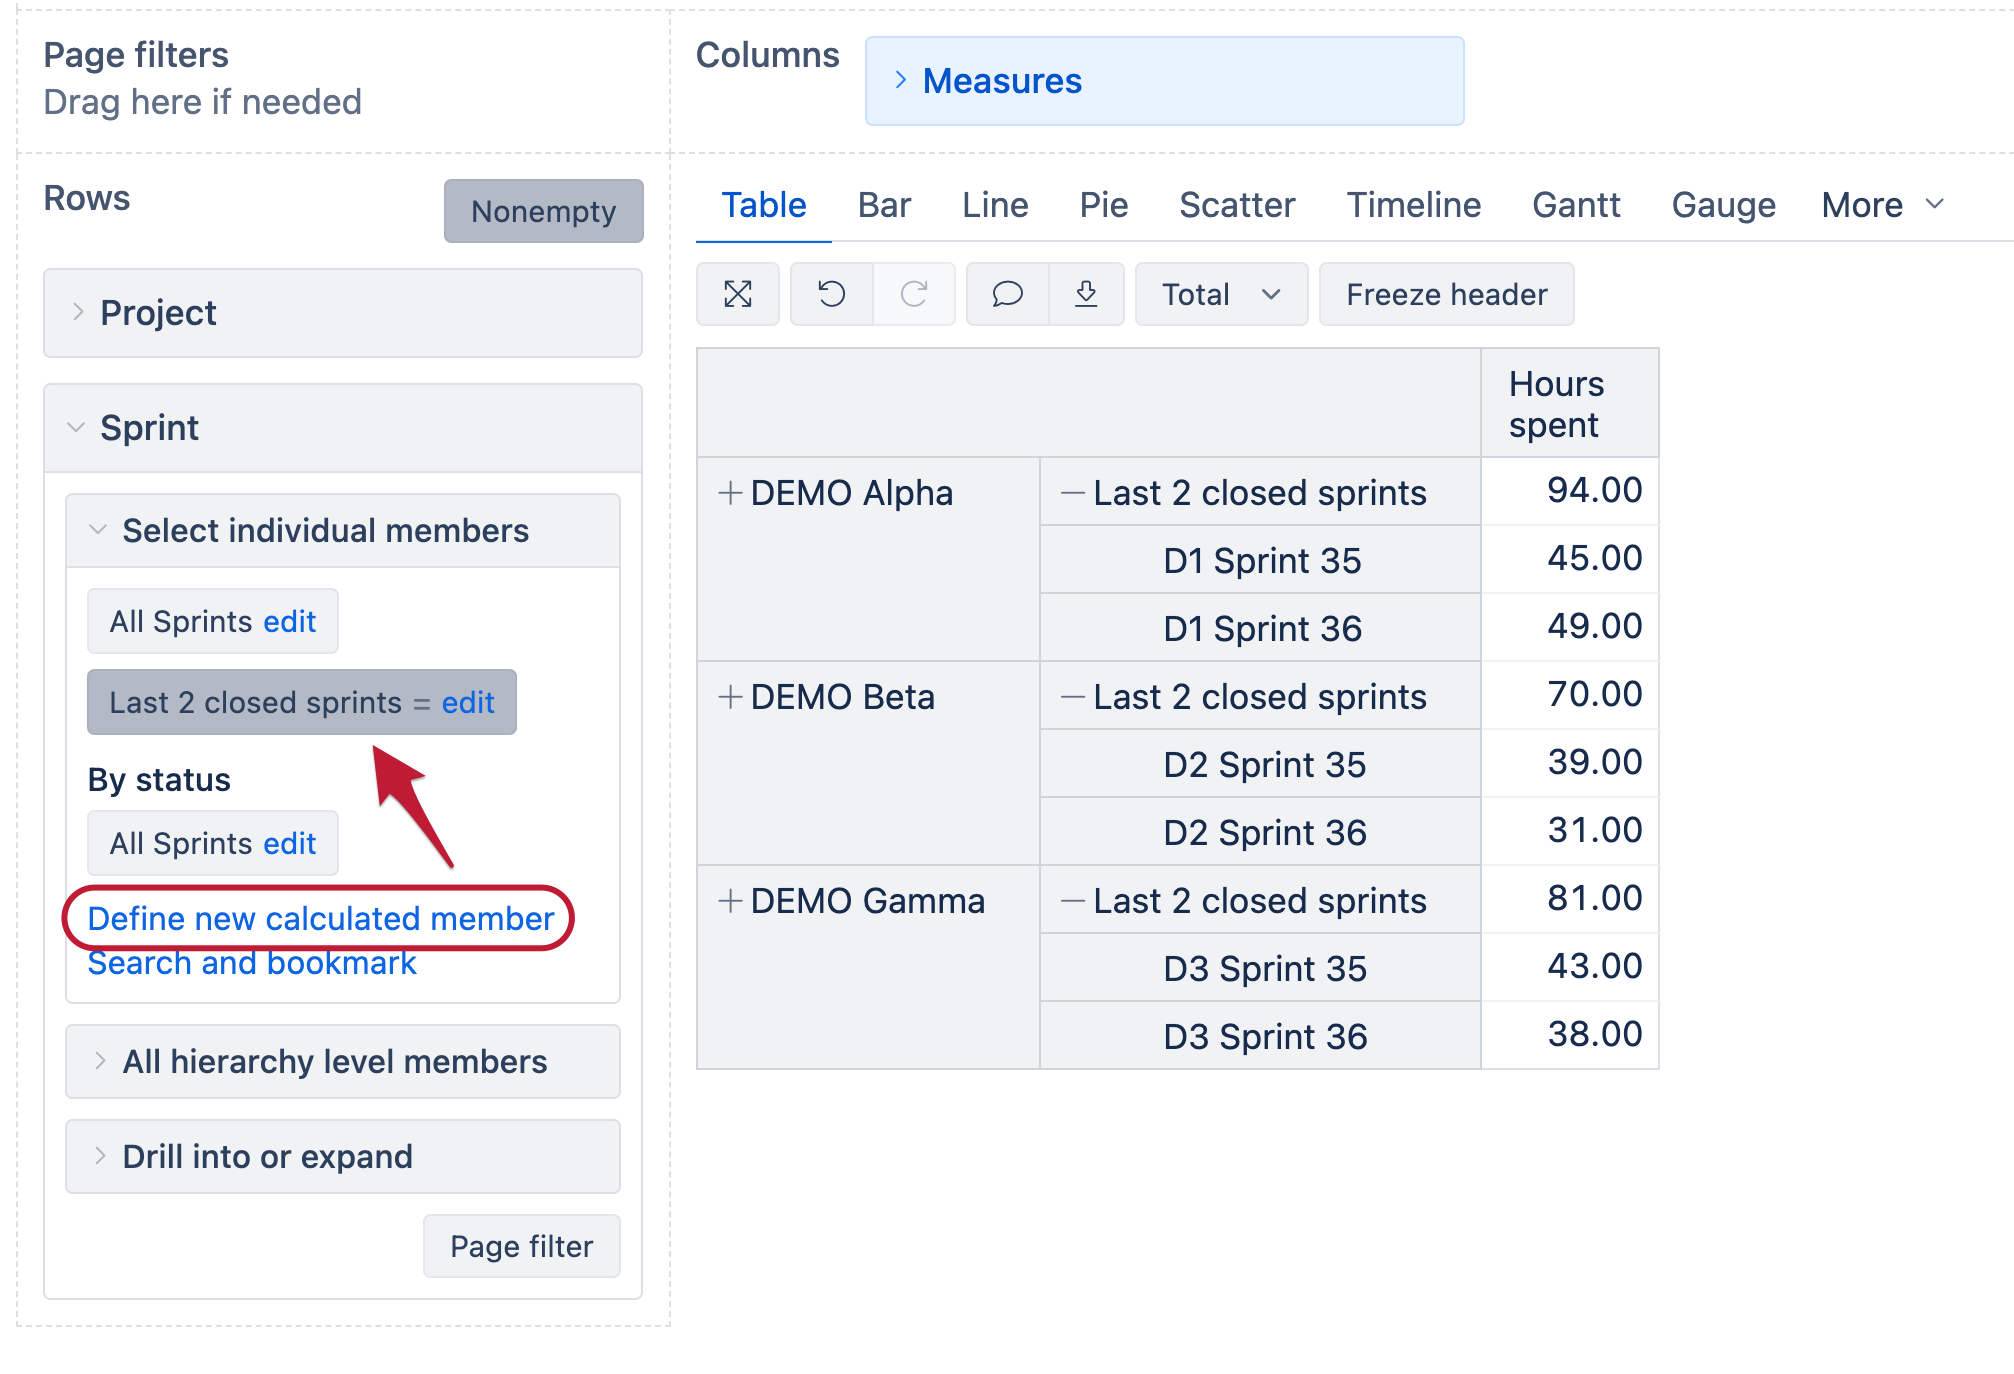Screen dimensions: 2014x1374
Task: Toggle Last 2 closed sprints member
Action: pyautogui.click(x=255, y=702)
